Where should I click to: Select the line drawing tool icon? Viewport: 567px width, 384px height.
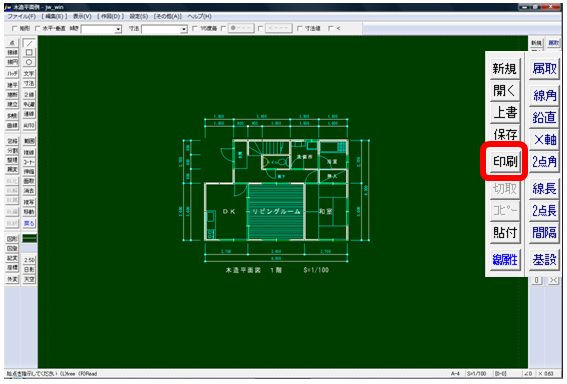pos(29,43)
